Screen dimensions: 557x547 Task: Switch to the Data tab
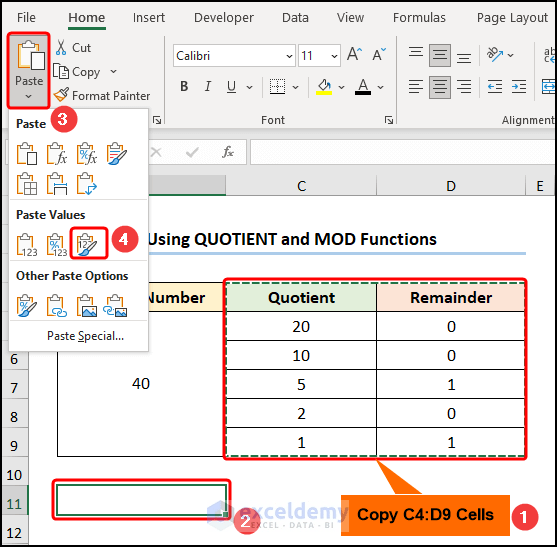(x=295, y=17)
